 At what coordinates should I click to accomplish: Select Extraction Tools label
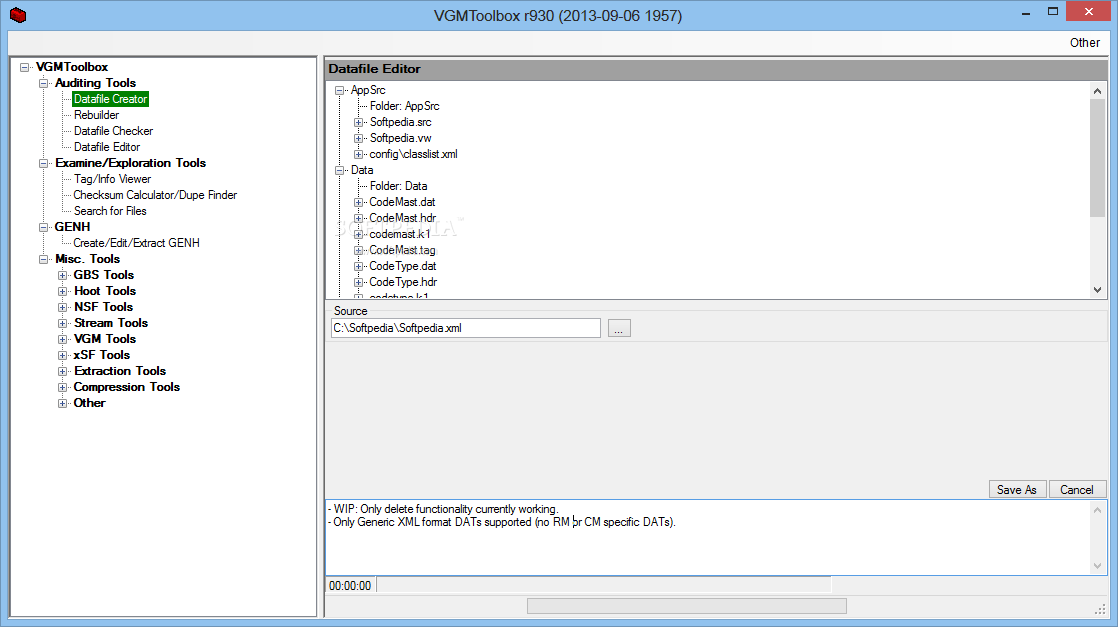[x=120, y=371]
